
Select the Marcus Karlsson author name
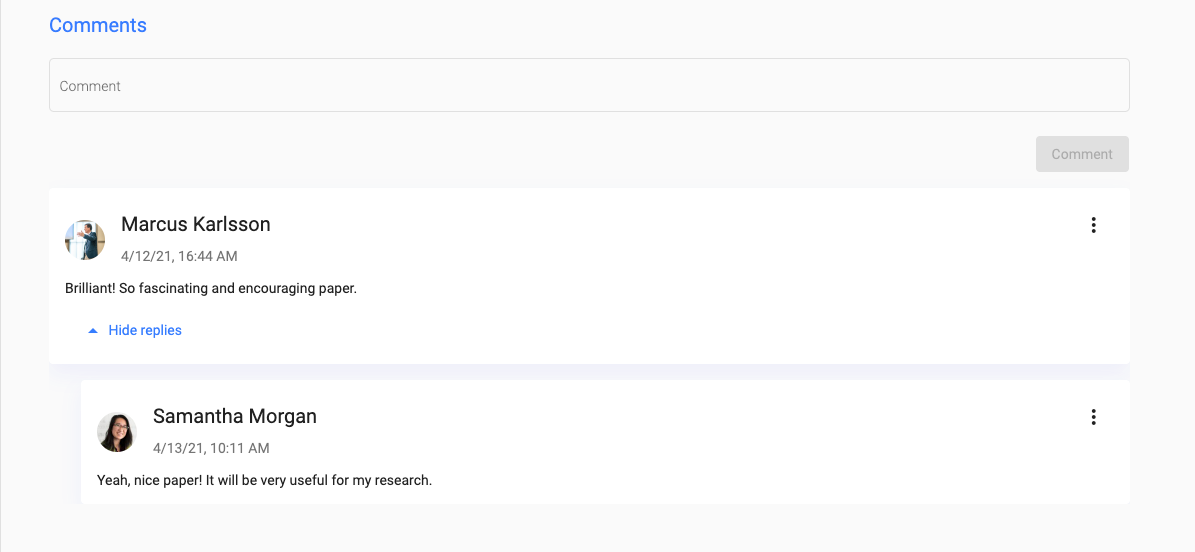pyautogui.click(x=196, y=224)
